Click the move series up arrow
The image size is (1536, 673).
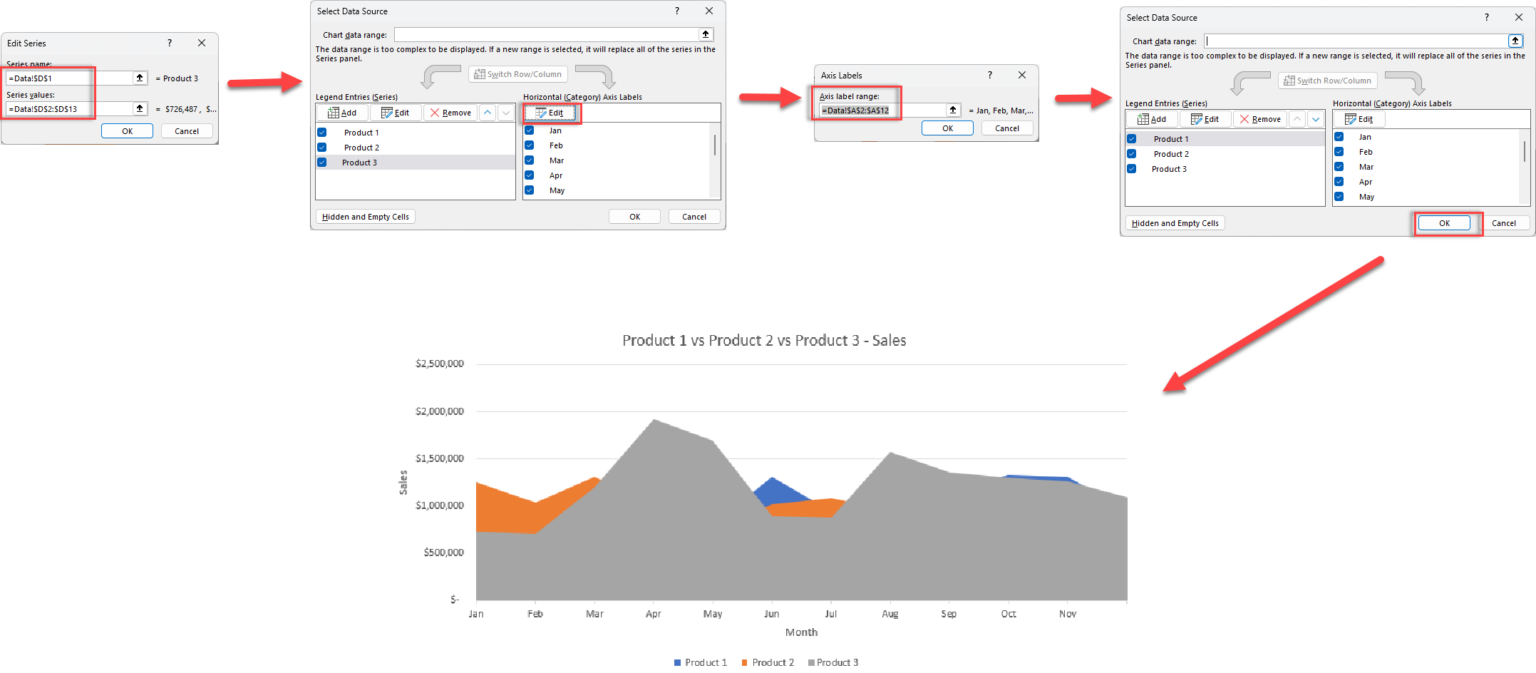(x=487, y=112)
